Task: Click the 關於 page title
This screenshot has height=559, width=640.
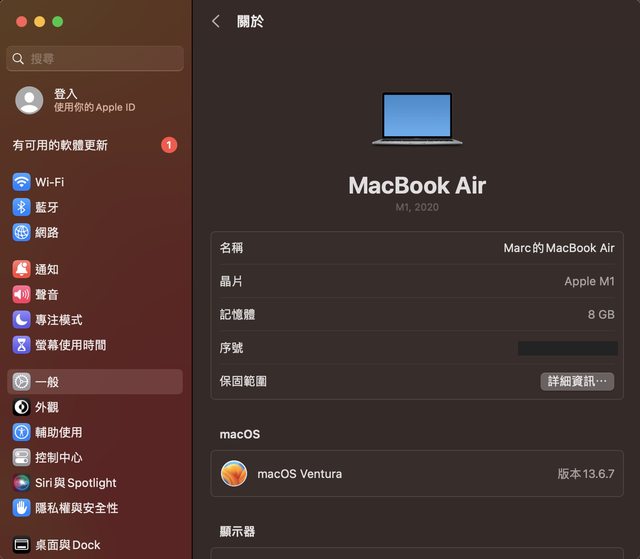Action: point(250,22)
